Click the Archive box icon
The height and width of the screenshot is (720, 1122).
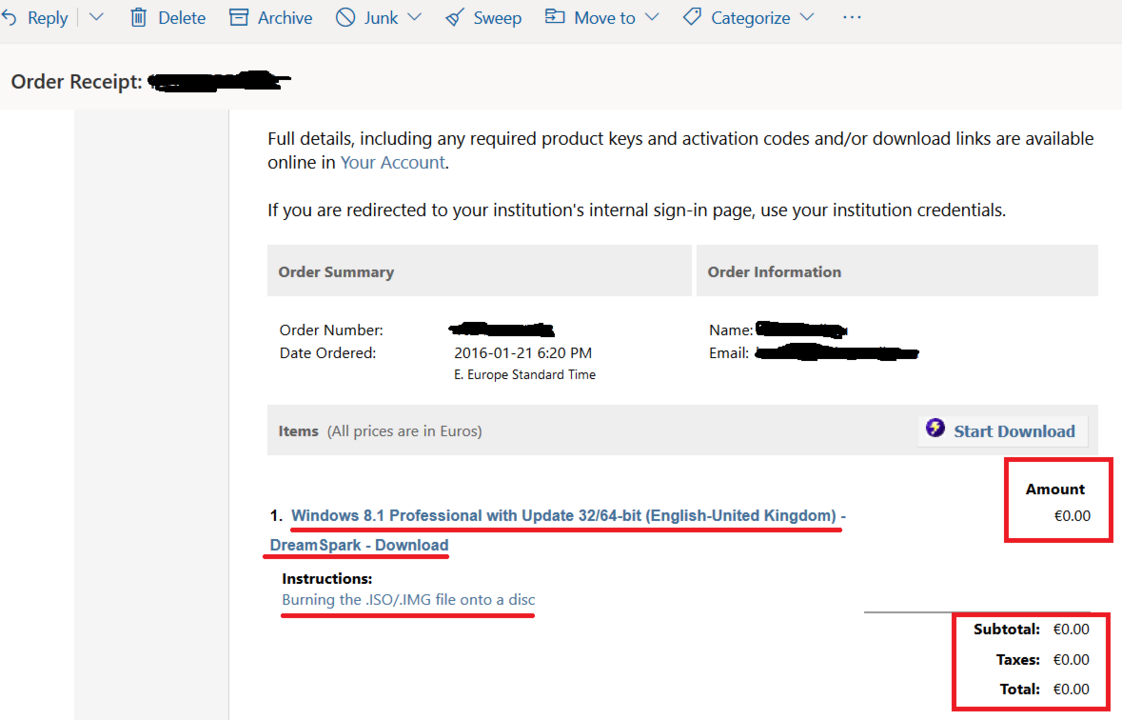[x=239, y=18]
